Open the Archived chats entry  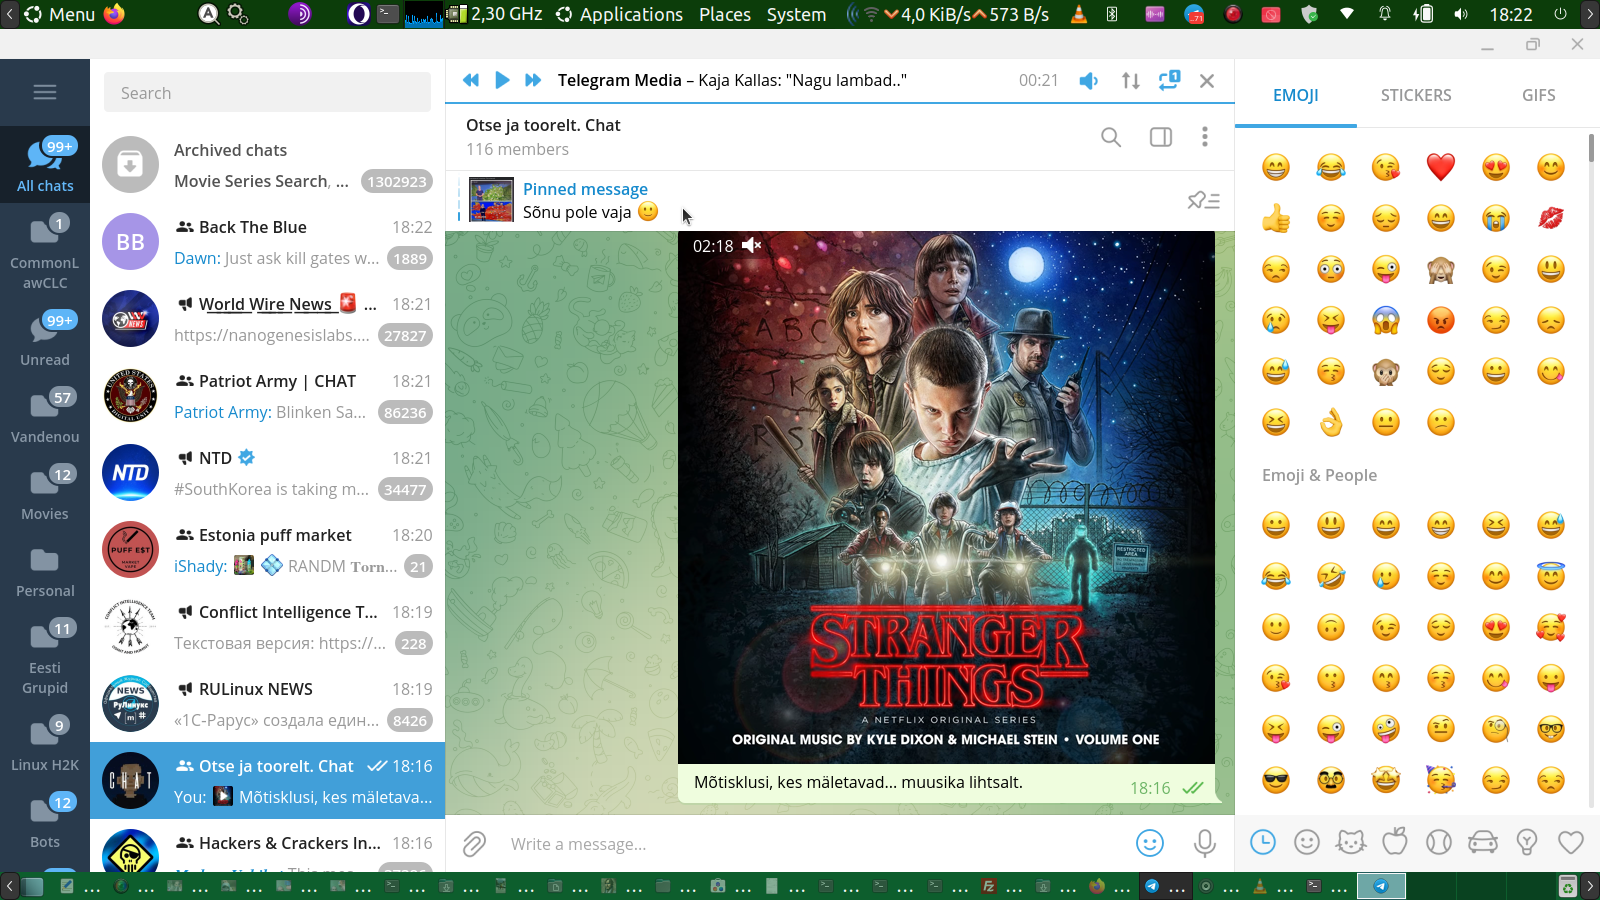[x=267, y=165]
